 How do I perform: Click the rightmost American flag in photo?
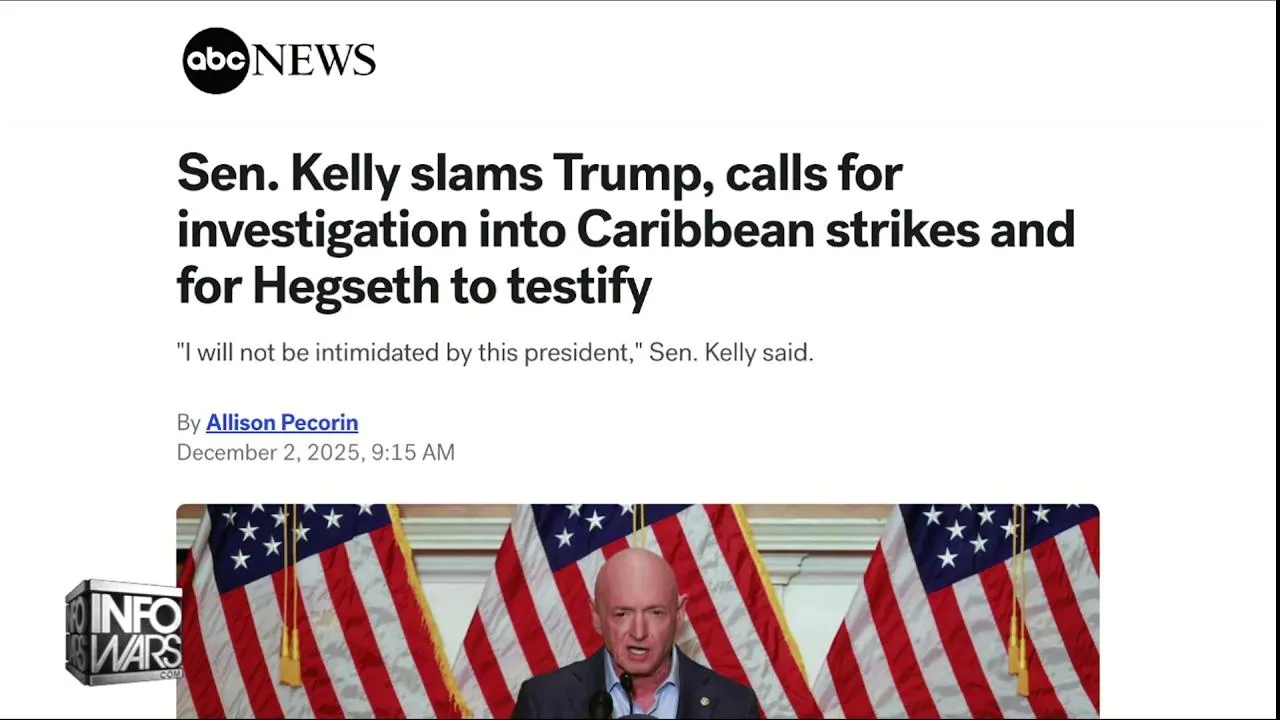click(x=990, y=600)
